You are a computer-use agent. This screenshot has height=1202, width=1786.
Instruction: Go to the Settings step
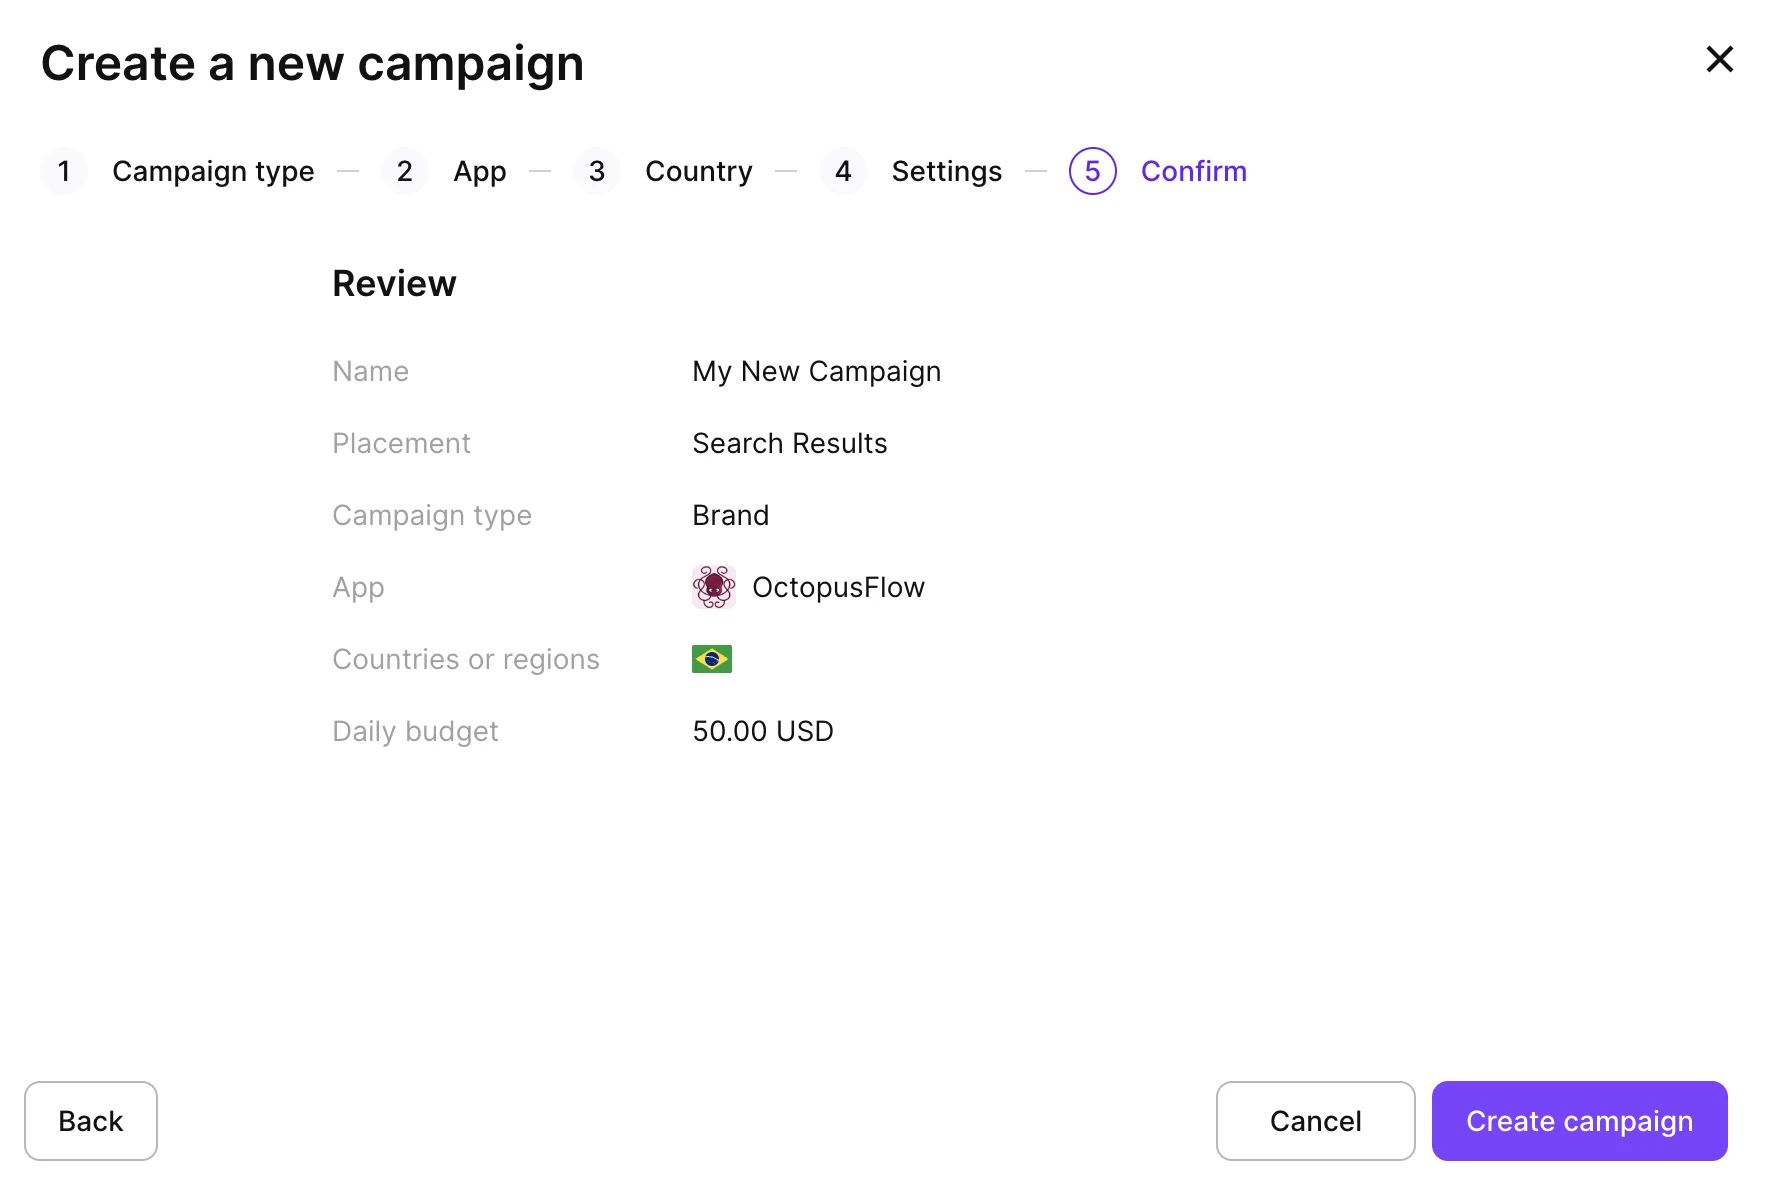pyautogui.click(x=947, y=172)
